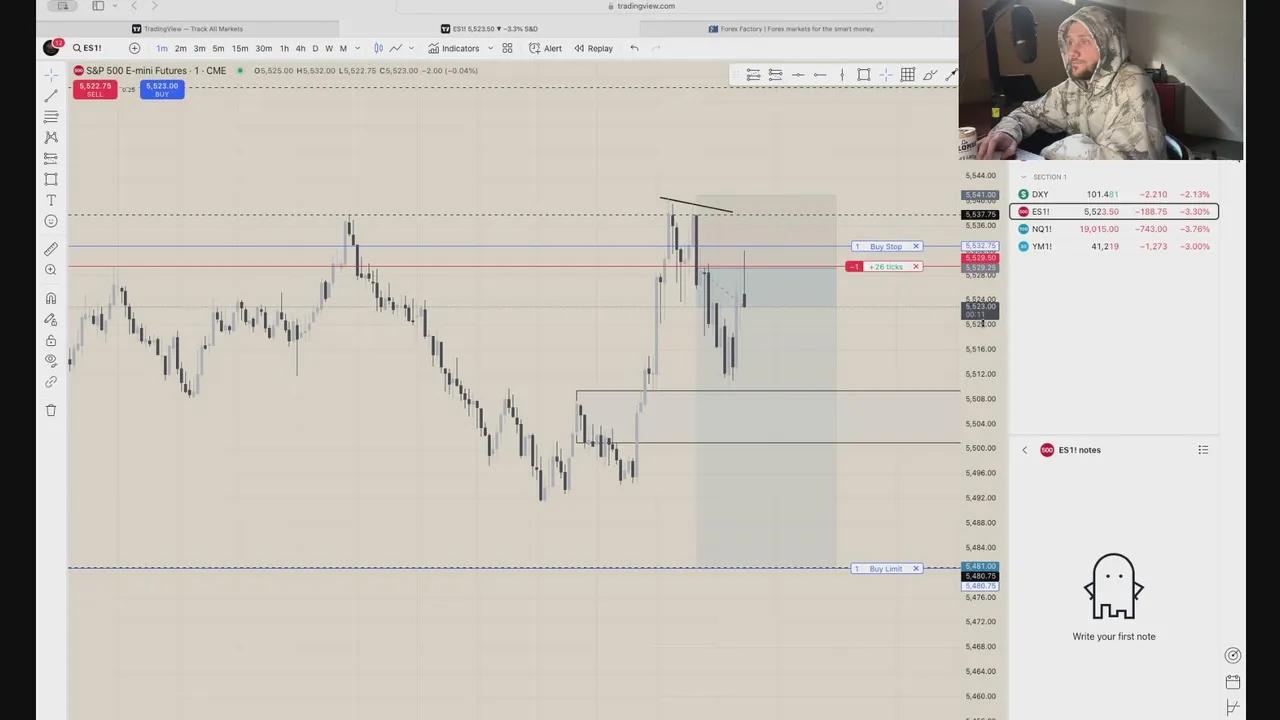Open the Indicators menu button
This screenshot has width=1280, height=720.
(453, 48)
